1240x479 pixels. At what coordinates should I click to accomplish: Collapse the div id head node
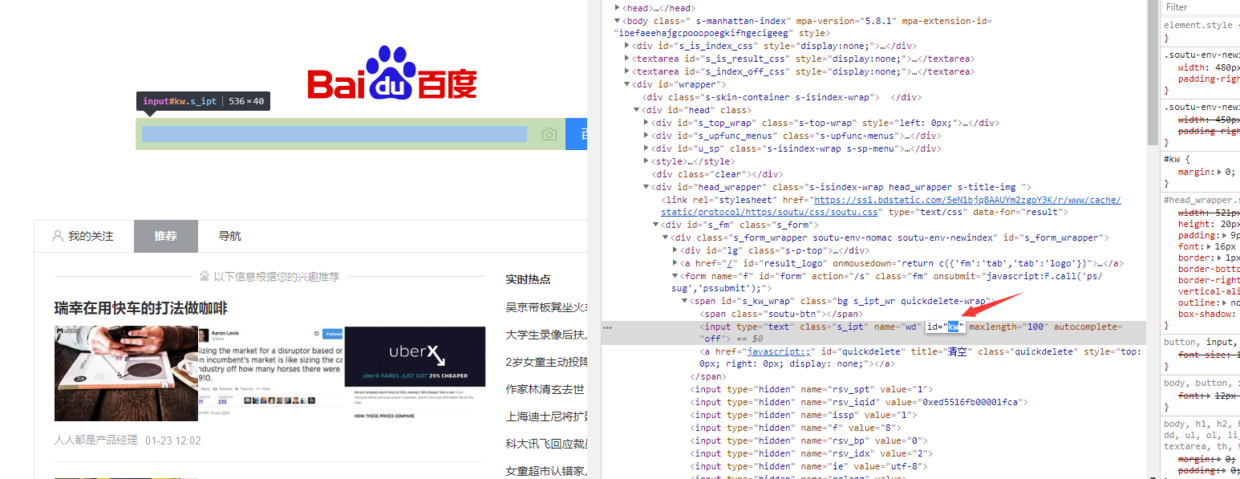pos(637,110)
